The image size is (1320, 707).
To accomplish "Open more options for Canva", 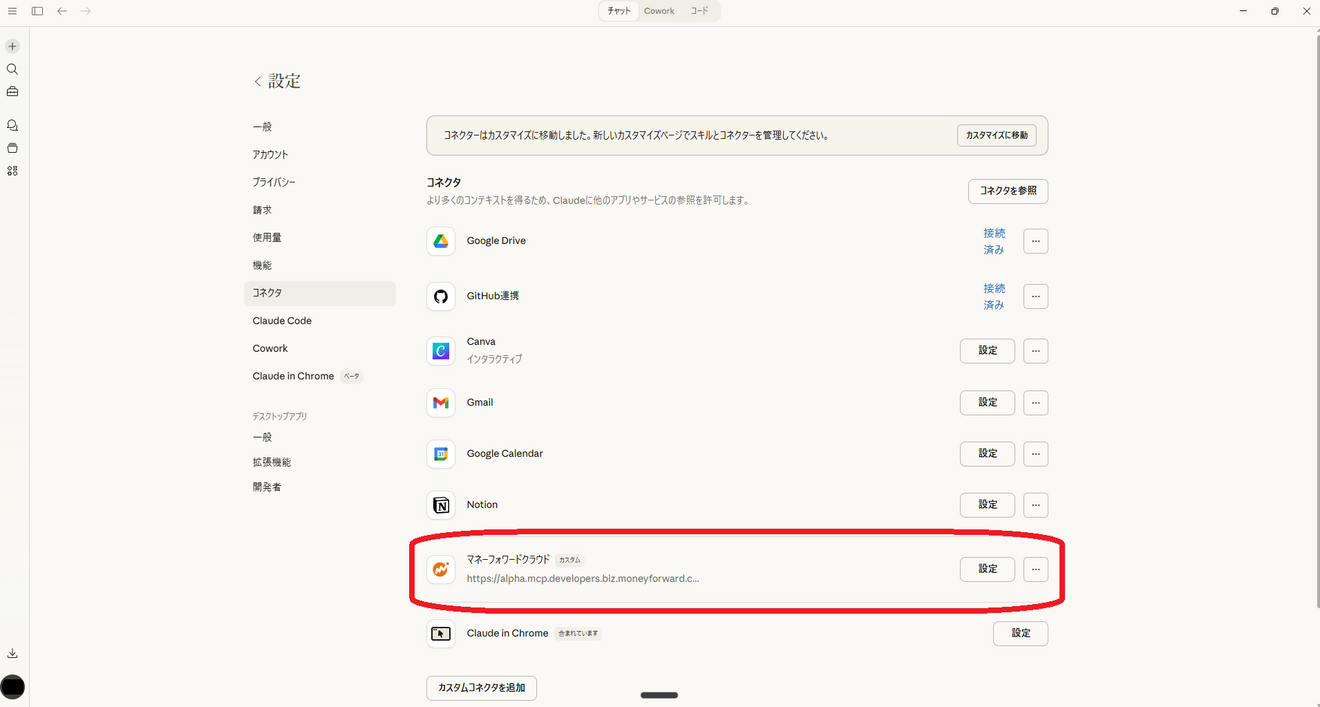I will pyautogui.click(x=1036, y=351).
